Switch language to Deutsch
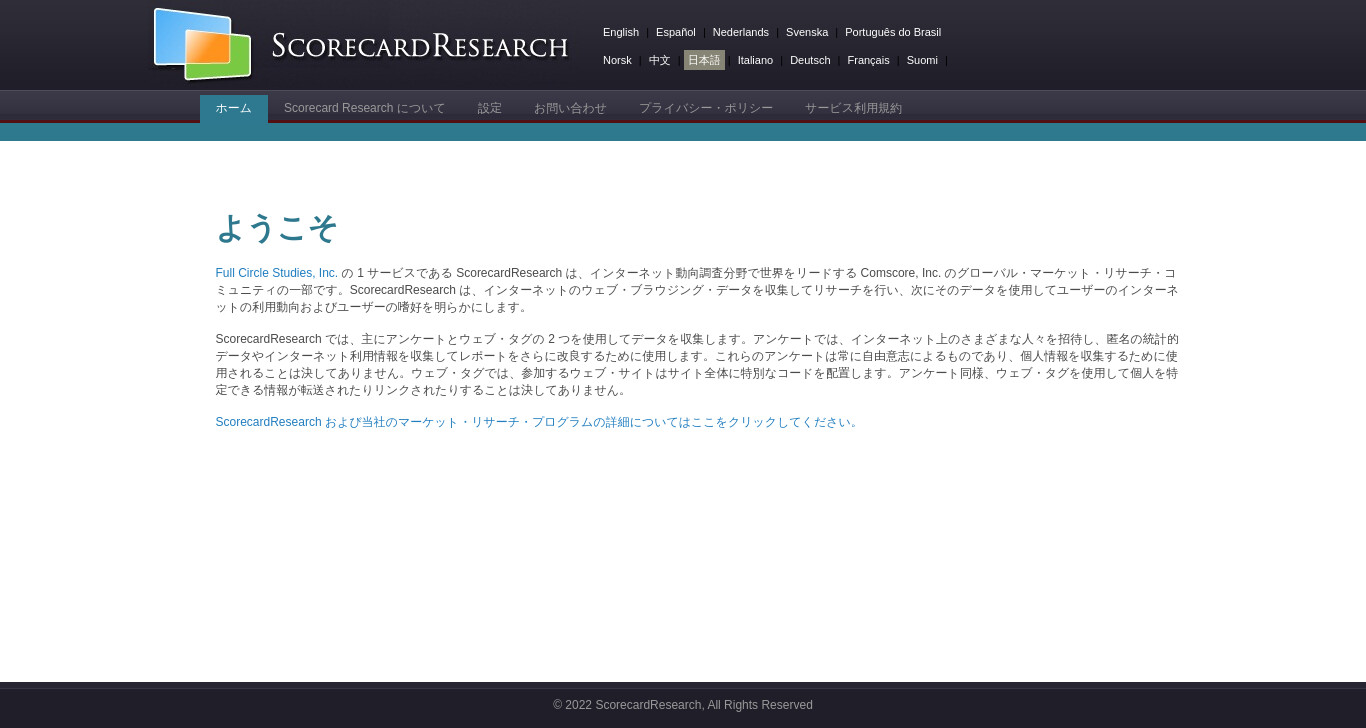Viewport: 1366px width, 728px height. (810, 60)
